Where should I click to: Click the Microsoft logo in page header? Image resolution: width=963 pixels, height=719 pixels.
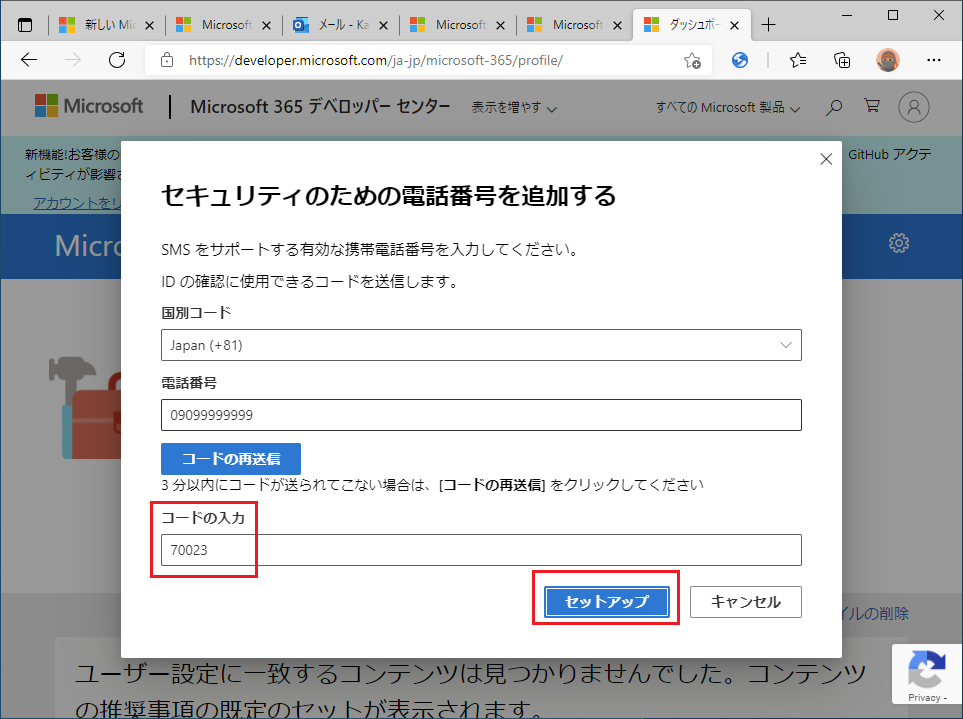89,106
